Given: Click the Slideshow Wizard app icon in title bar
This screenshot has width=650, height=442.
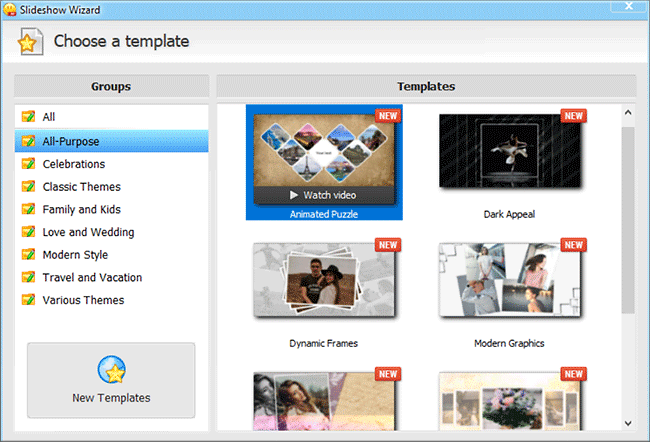Looking at the screenshot, I should 10,9.
